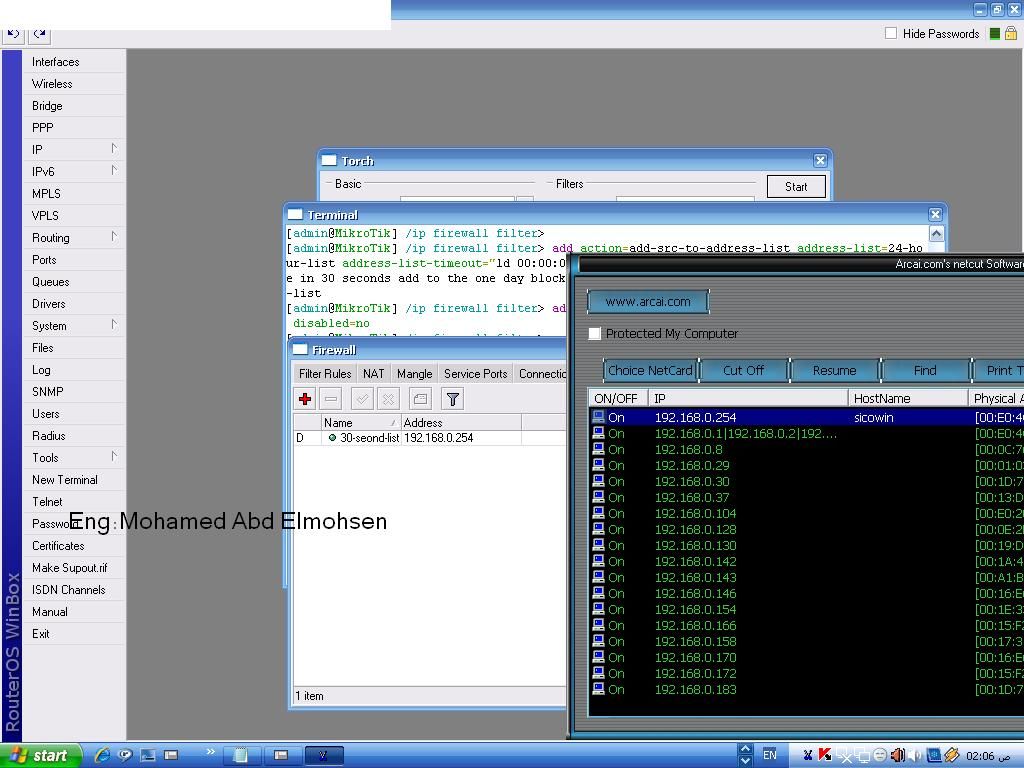Select the 192.168.0.8 row in netcut list
This screenshot has height=768, width=1024.
pyautogui.click(x=806, y=449)
